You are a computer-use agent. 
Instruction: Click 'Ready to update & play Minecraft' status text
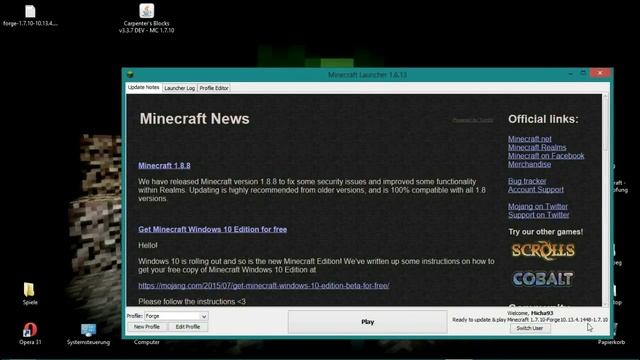click(530, 320)
